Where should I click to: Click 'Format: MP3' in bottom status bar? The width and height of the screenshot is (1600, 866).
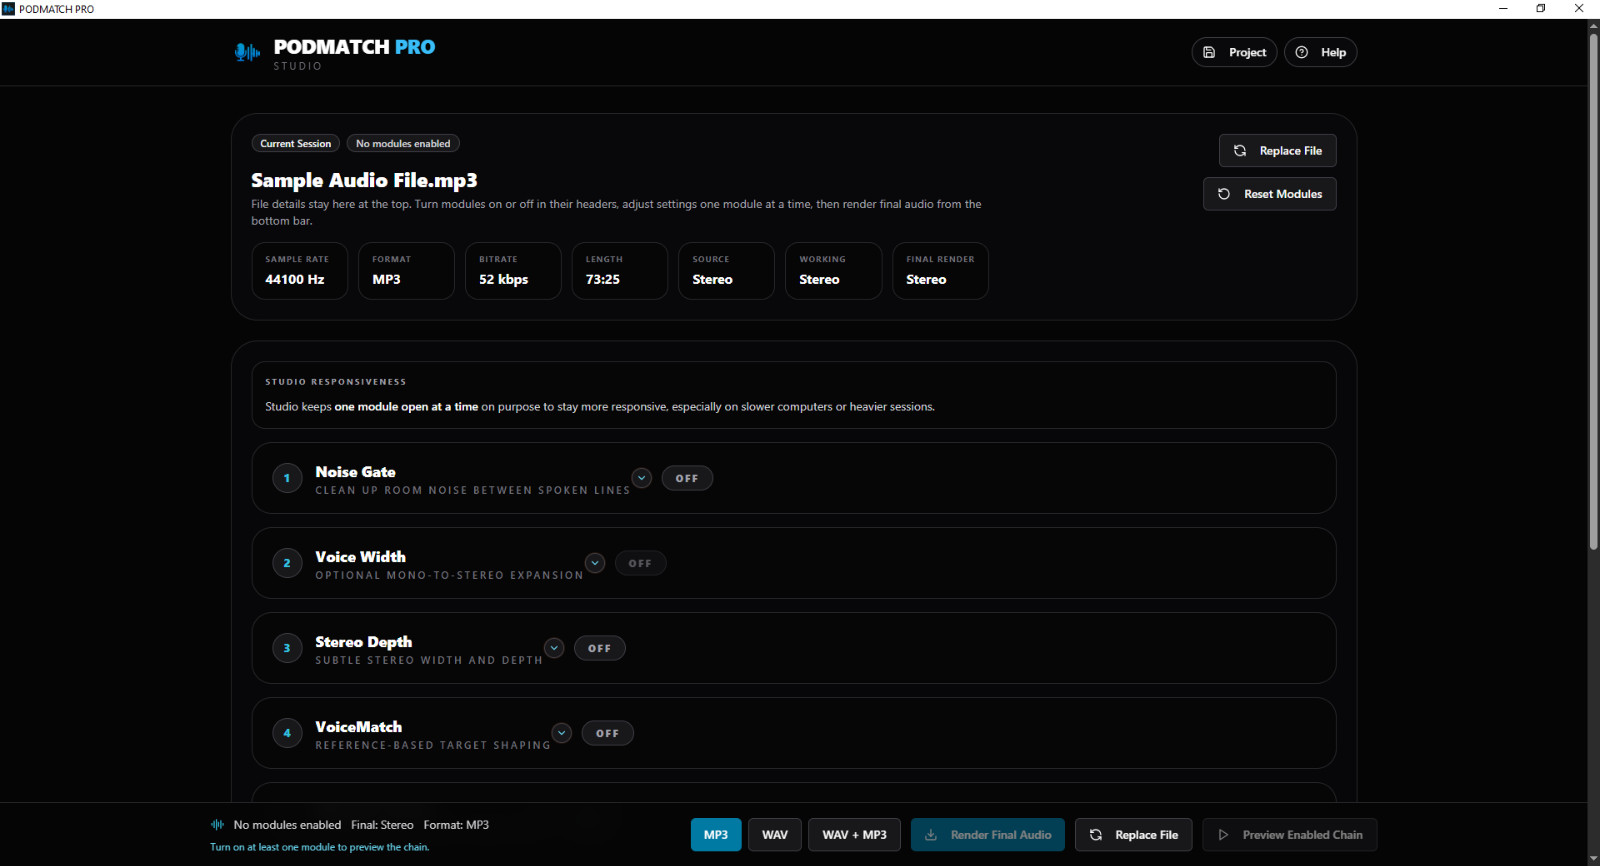point(456,825)
